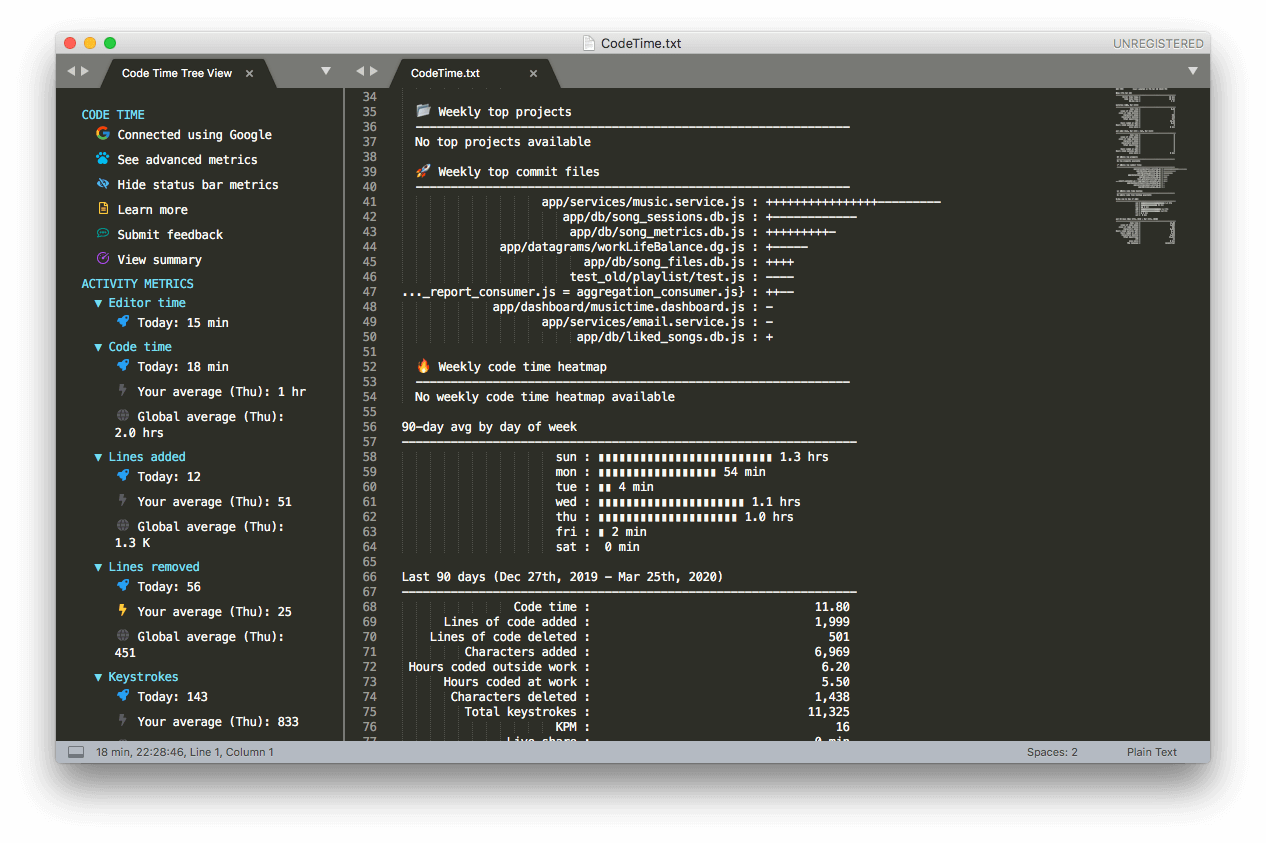The image size is (1266, 843).
Task: Close the CodeTime.txt tab
Action: tap(533, 73)
